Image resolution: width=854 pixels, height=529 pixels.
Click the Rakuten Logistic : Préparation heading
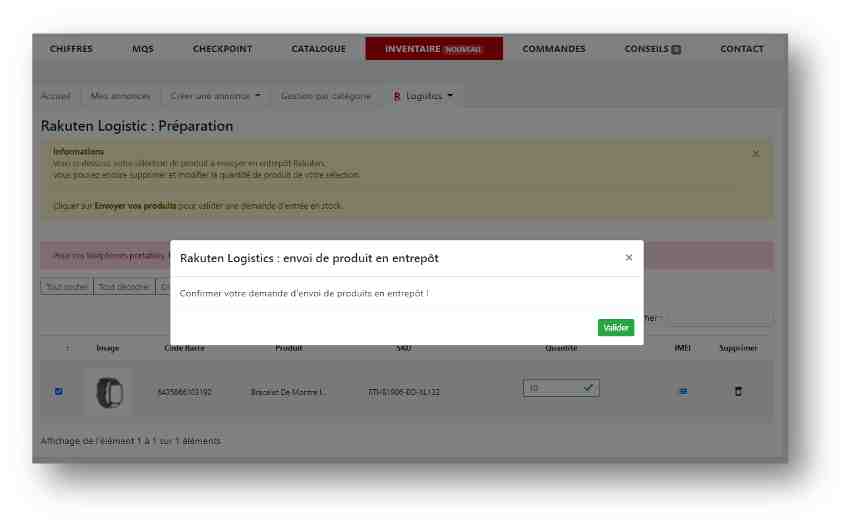(137, 126)
